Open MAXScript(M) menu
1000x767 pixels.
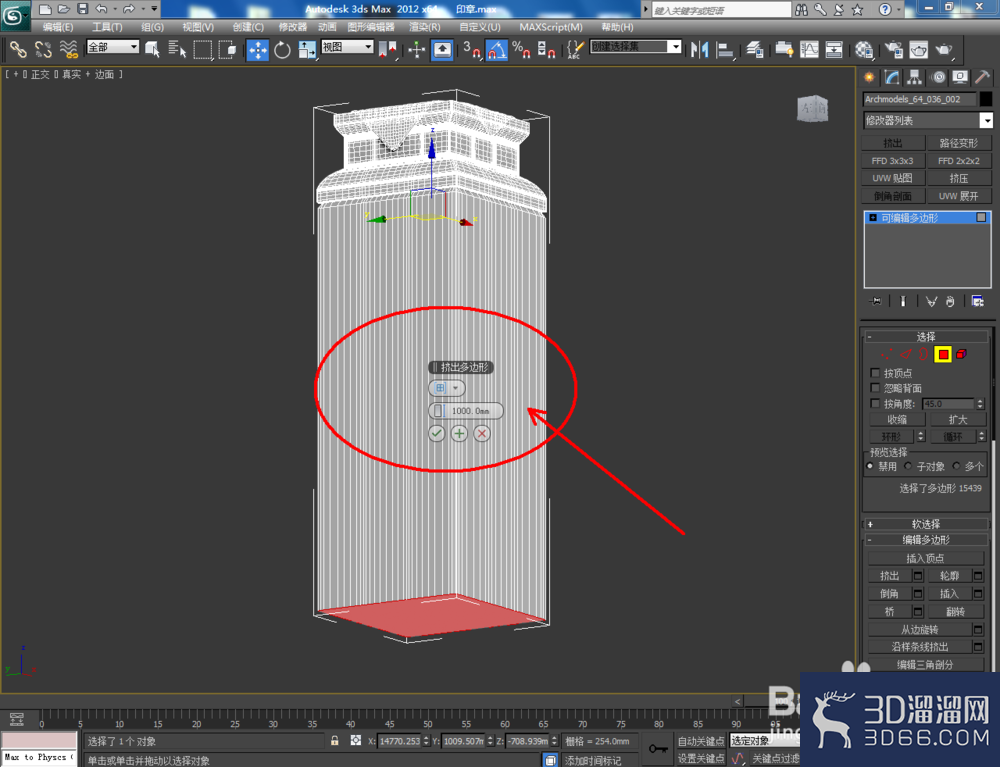click(x=550, y=27)
